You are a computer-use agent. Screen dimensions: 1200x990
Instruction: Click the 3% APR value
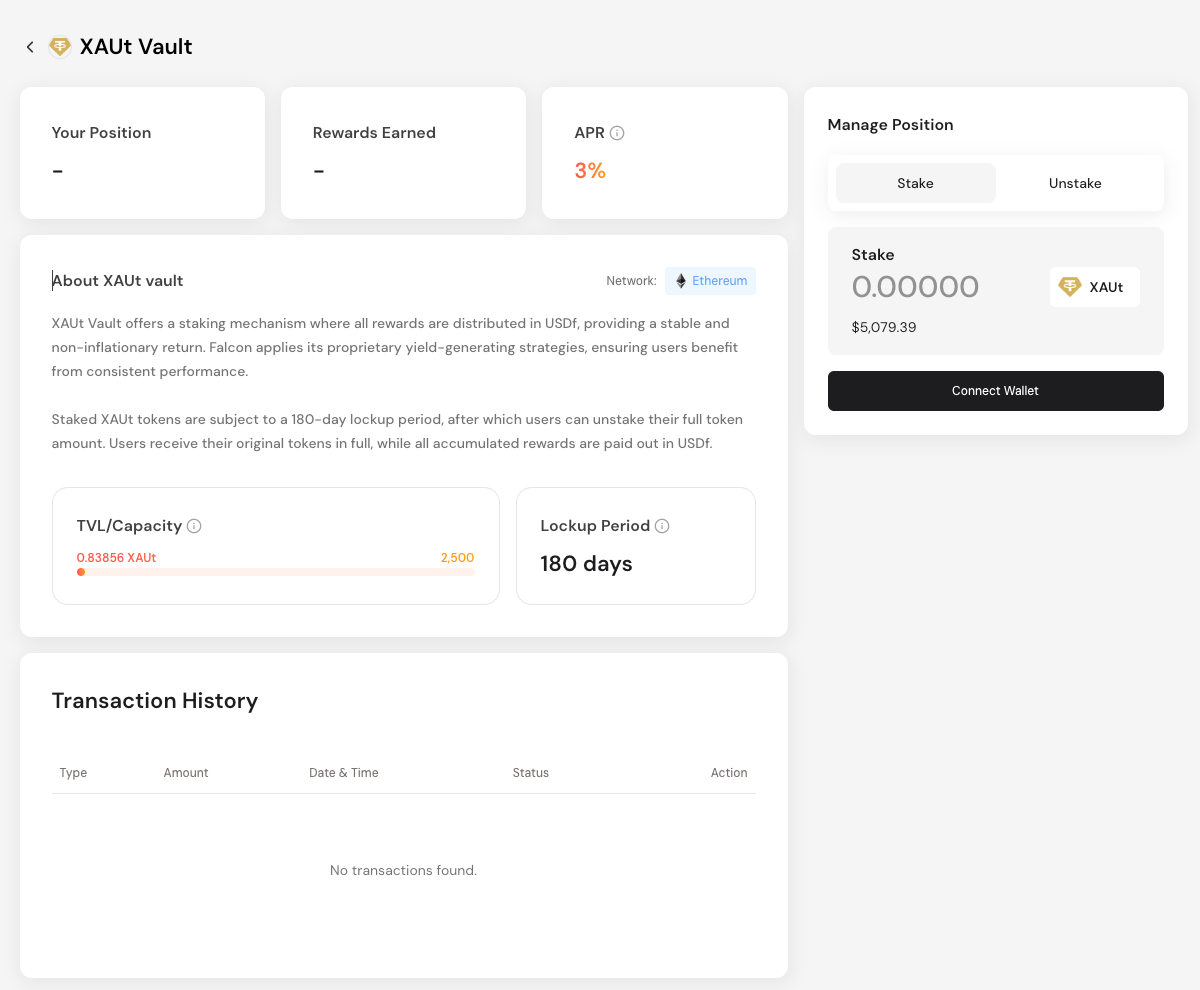coord(590,171)
